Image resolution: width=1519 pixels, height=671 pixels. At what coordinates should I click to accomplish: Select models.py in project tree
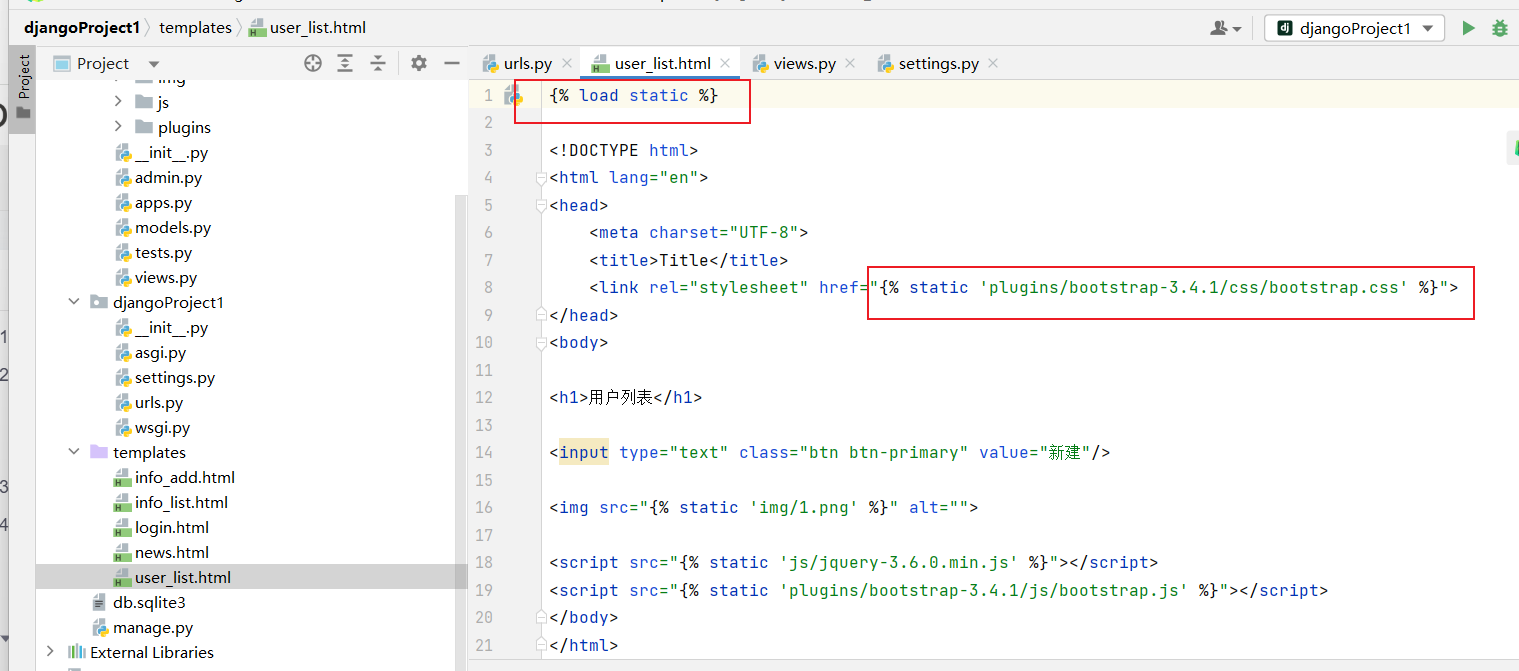(x=173, y=227)
